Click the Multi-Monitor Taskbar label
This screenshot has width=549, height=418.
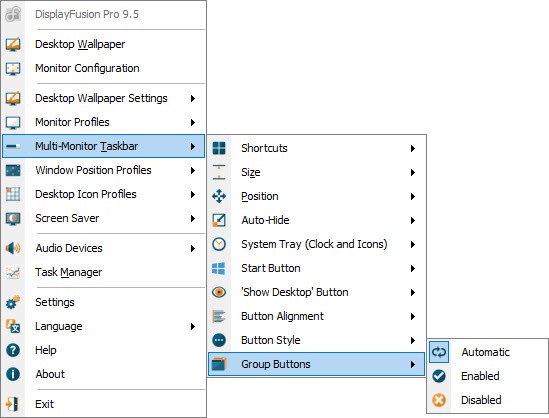(86, 146)
